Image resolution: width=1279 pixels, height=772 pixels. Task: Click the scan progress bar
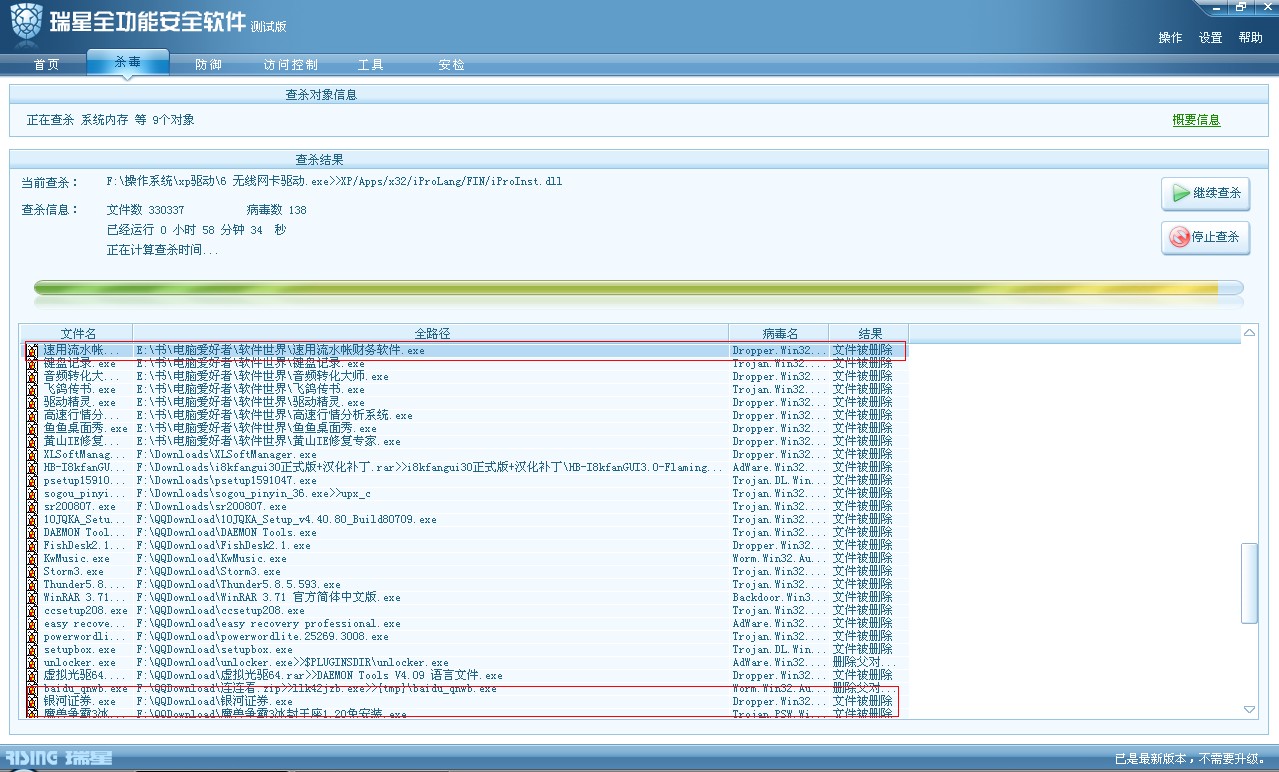tap(639, 289)
